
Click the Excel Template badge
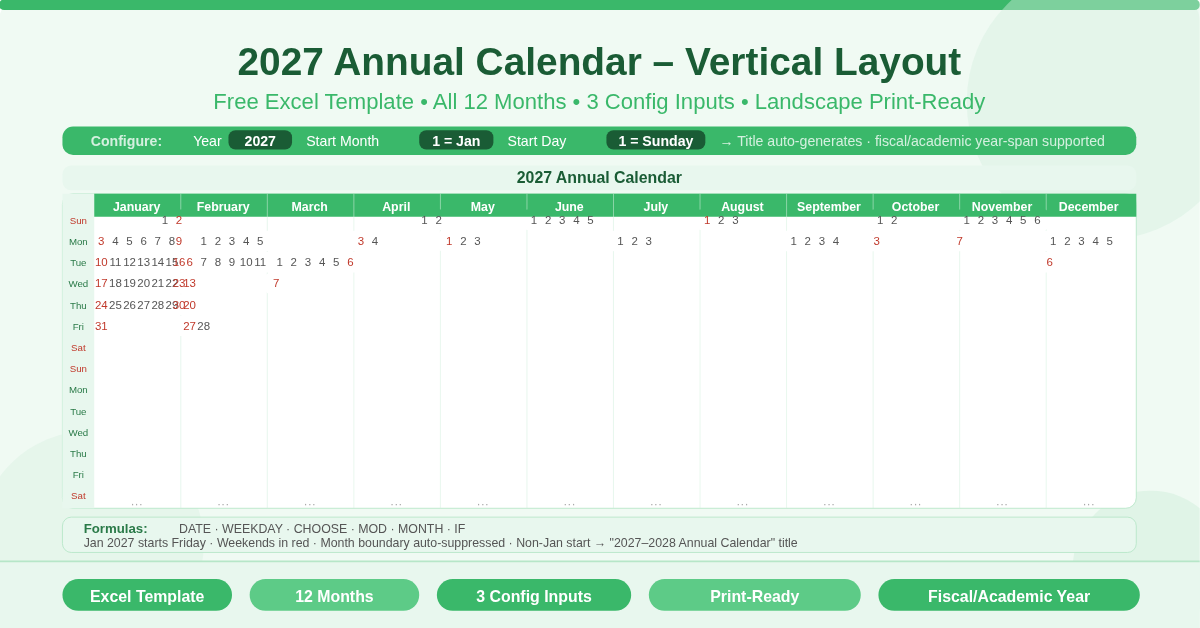(x=147, y=595)
